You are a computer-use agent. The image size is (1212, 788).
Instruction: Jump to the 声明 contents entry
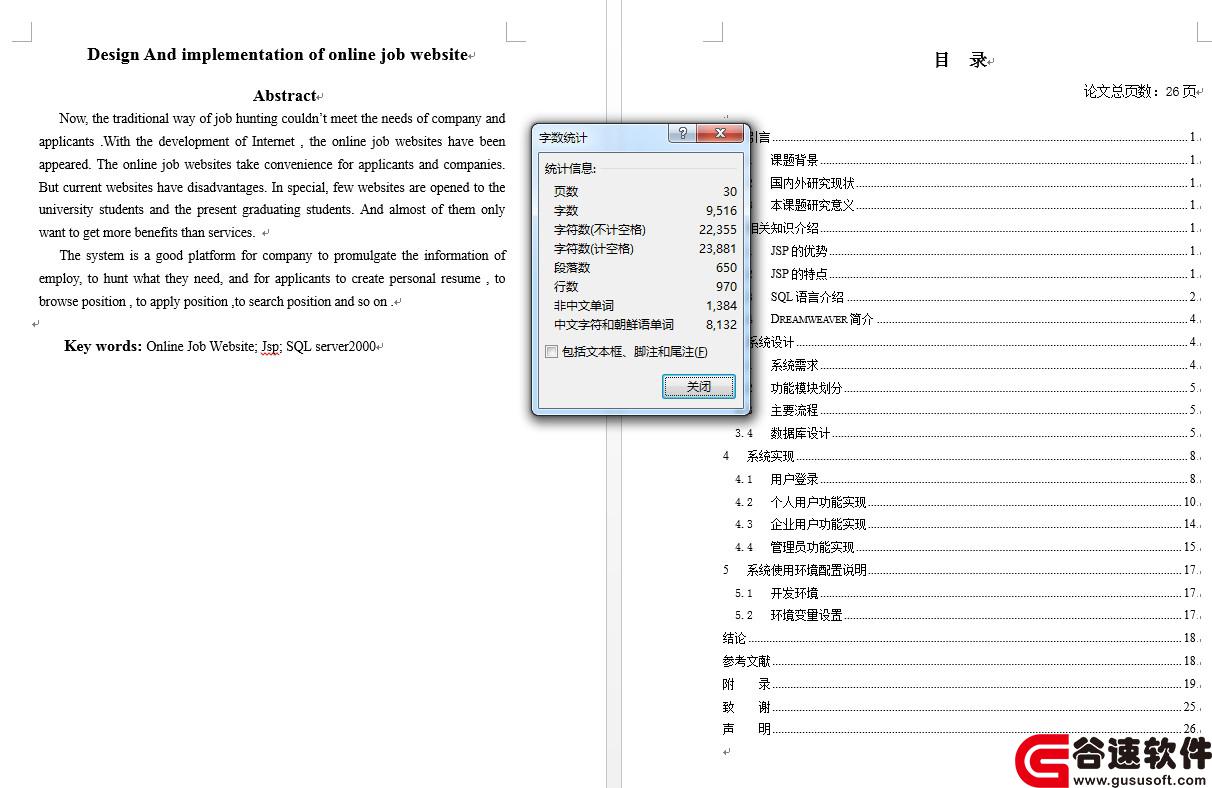click(960, 729)
